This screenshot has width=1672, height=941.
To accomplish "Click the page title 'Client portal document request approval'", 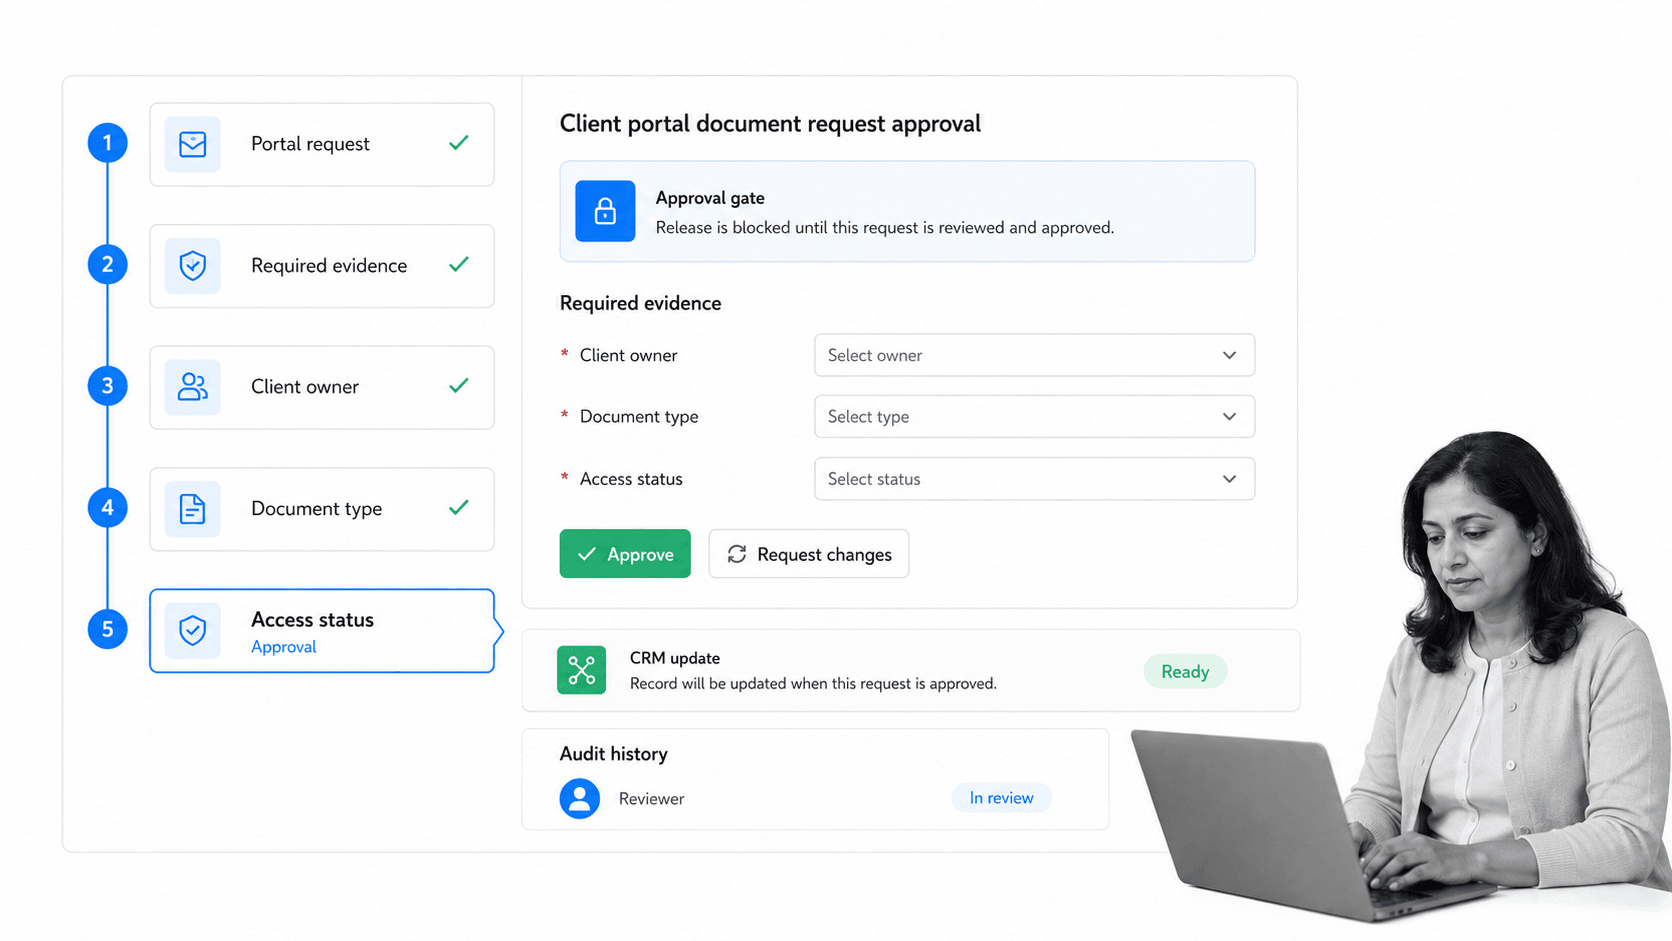I will [770, 124].
